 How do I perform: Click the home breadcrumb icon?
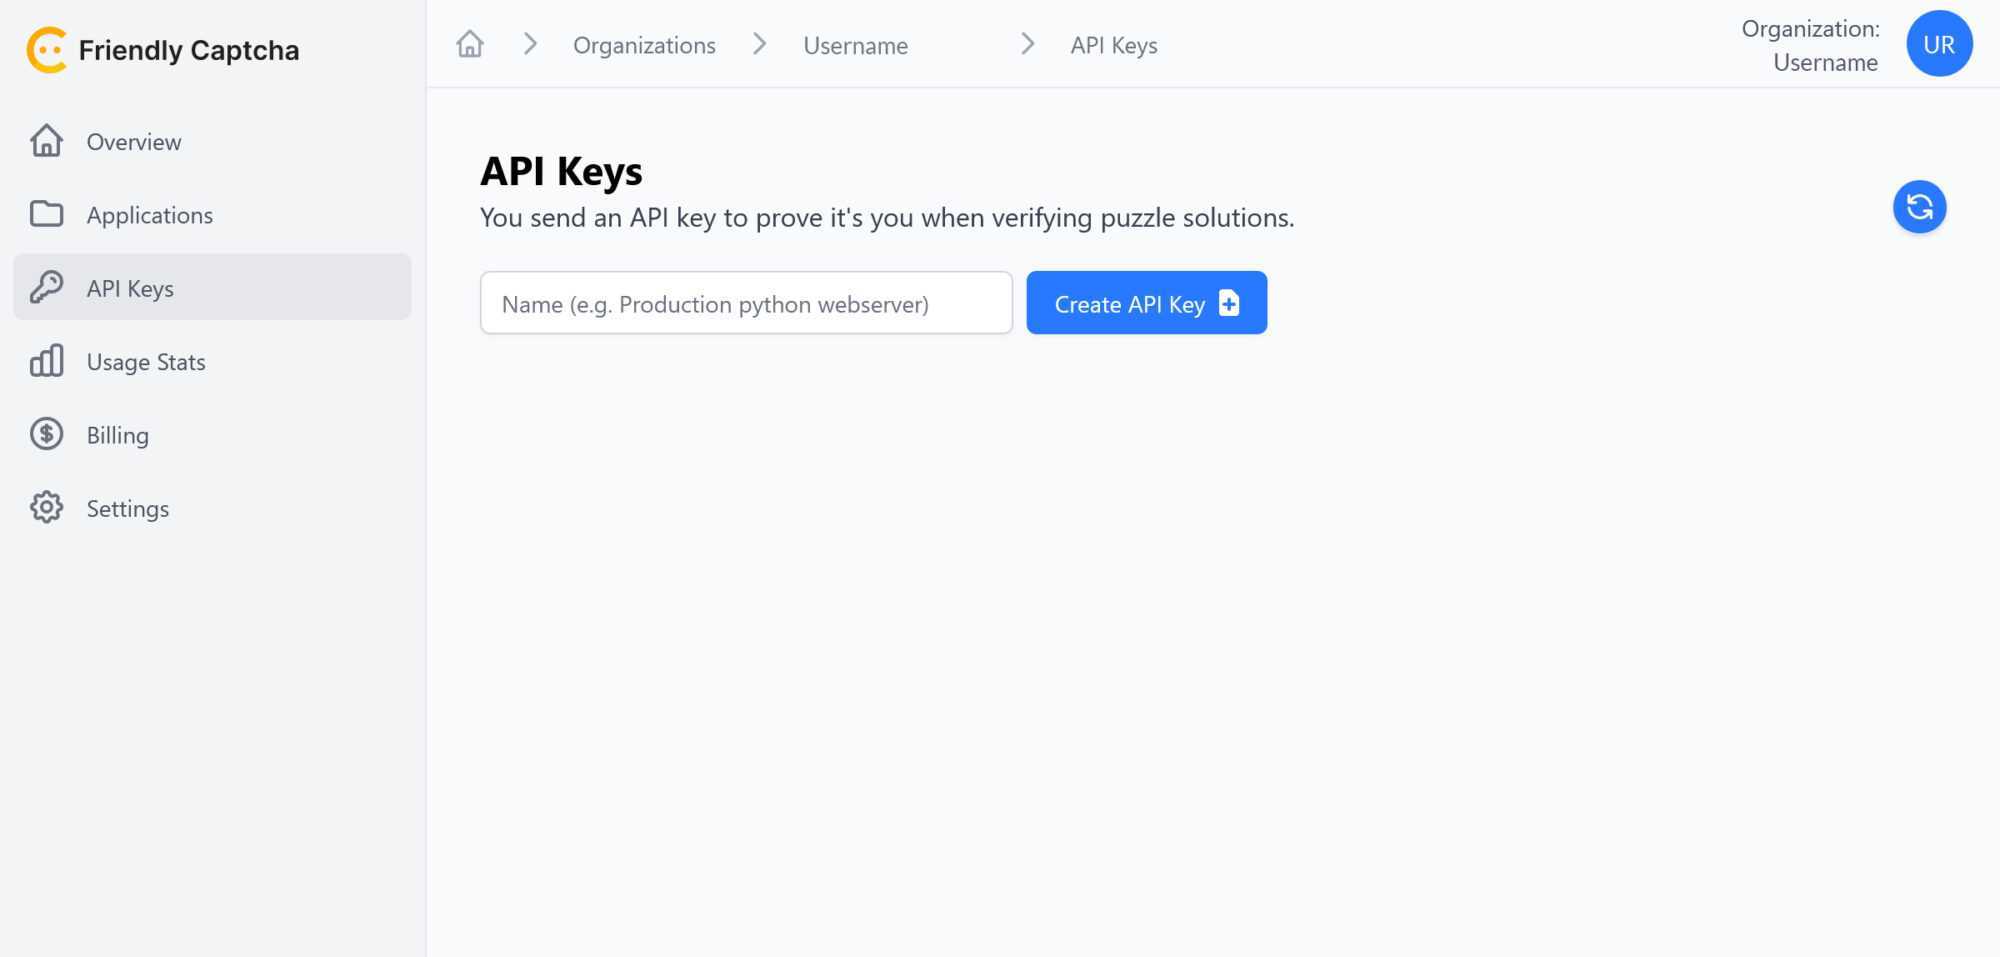470,45
